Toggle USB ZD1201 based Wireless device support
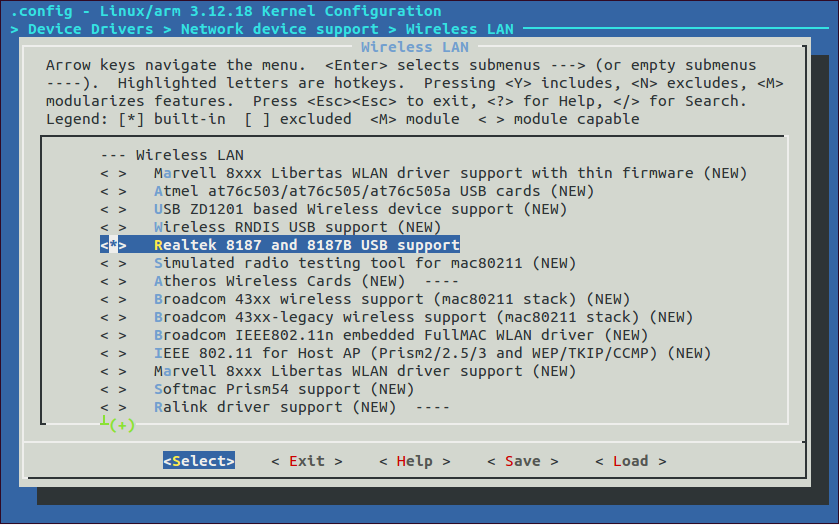The image size is (839, 525). point(333,209)
